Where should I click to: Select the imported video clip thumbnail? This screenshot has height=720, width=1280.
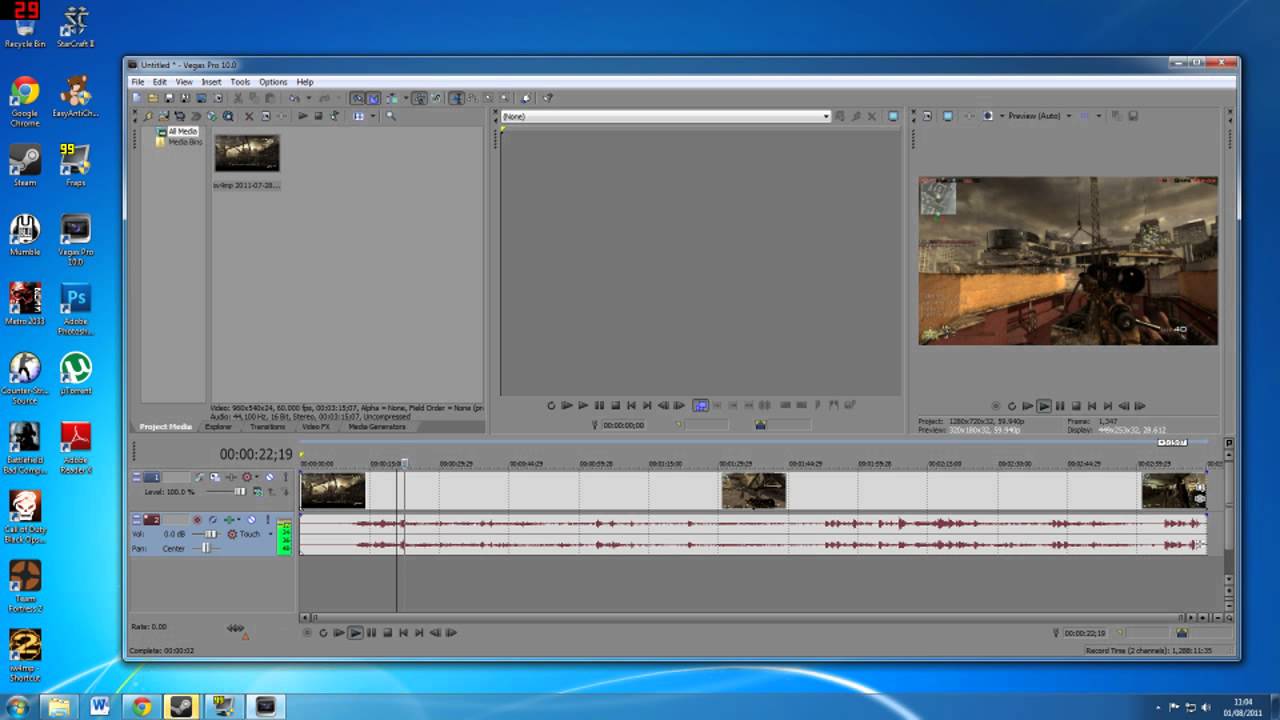click(x=247, y=153)
